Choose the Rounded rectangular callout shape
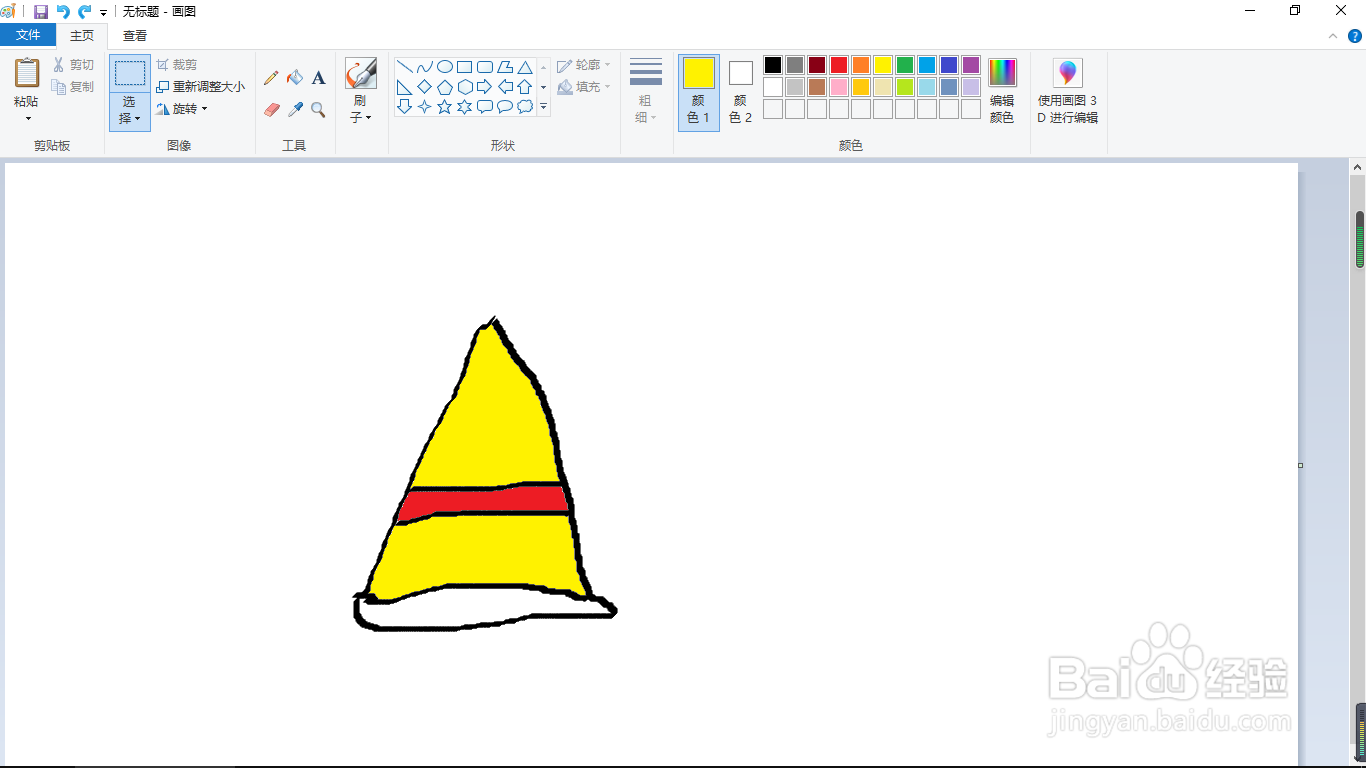 click(x=485, y=106)
